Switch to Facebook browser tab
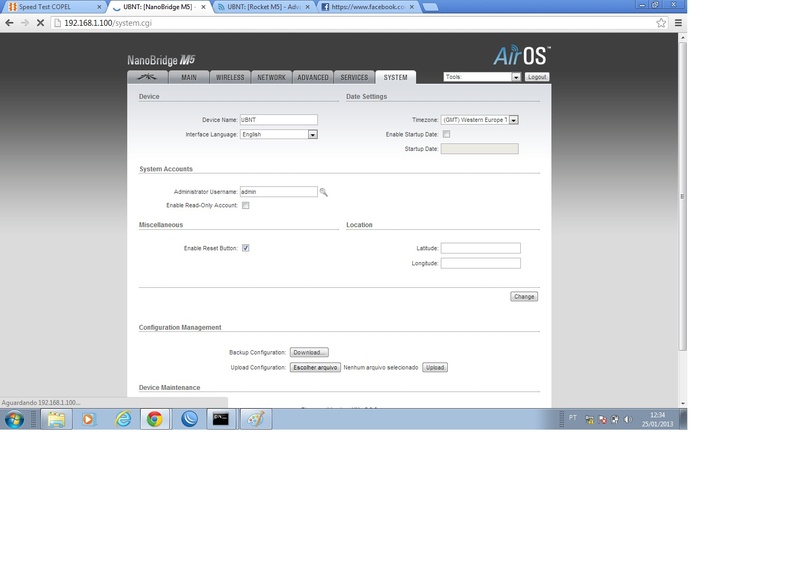800x580 pixels. pyautogui.click(x=368, y=7)
